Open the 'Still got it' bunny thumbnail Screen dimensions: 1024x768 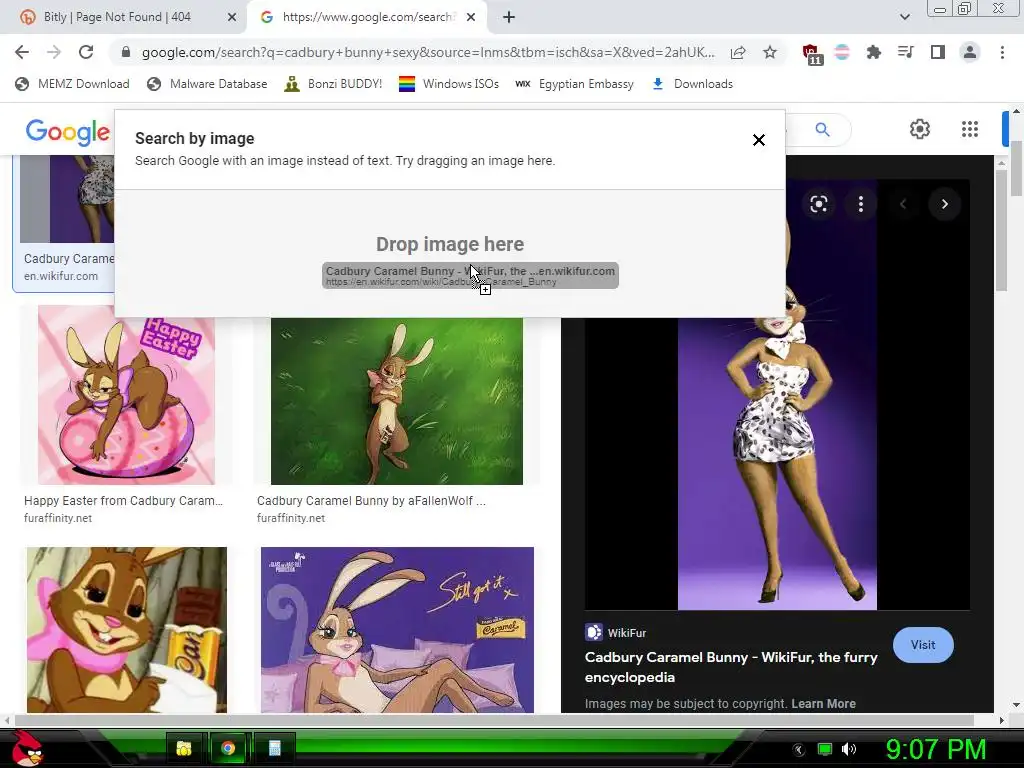point(397,630)
